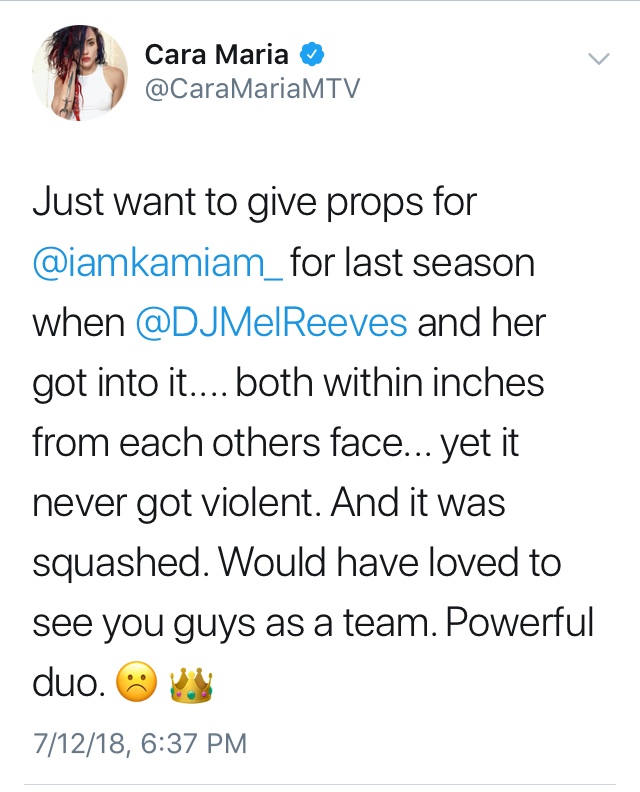The width and height of the screenshot is (640, 792).
Task: Click the crown emoji
Action: [x=191, y=684]
